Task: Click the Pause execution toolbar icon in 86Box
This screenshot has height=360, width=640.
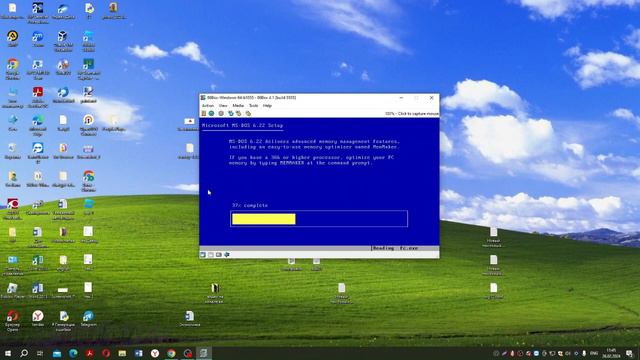Action: (x=204, y=113)
